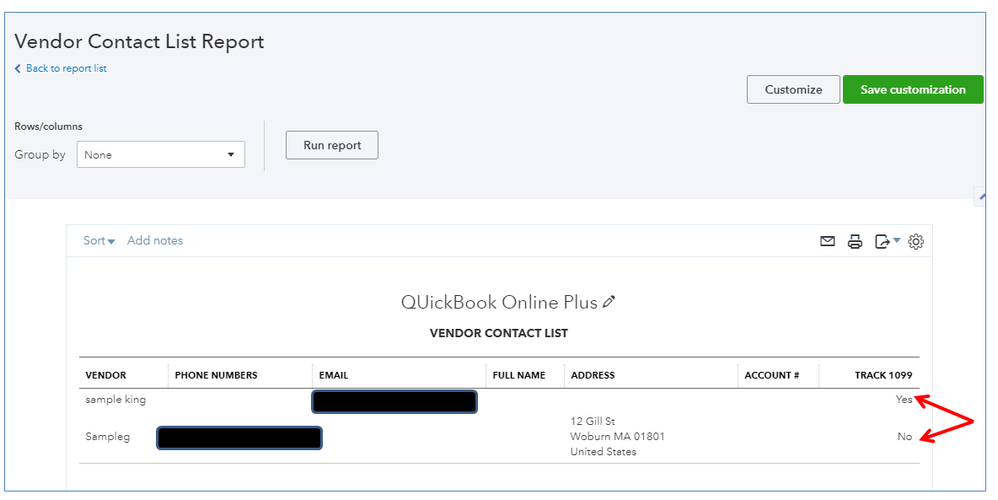Collapse the header panel using the small arrow
Viewport: 998px width, 500px height.
(980, 197)
